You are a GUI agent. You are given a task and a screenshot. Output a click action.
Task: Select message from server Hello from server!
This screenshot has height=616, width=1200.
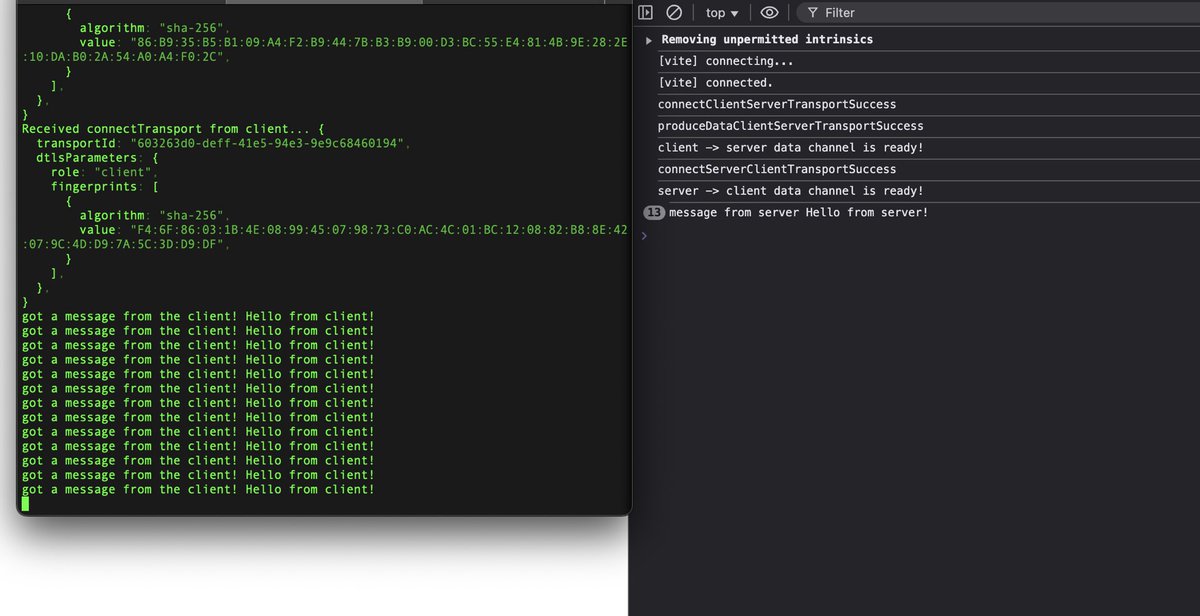point(798,212)
